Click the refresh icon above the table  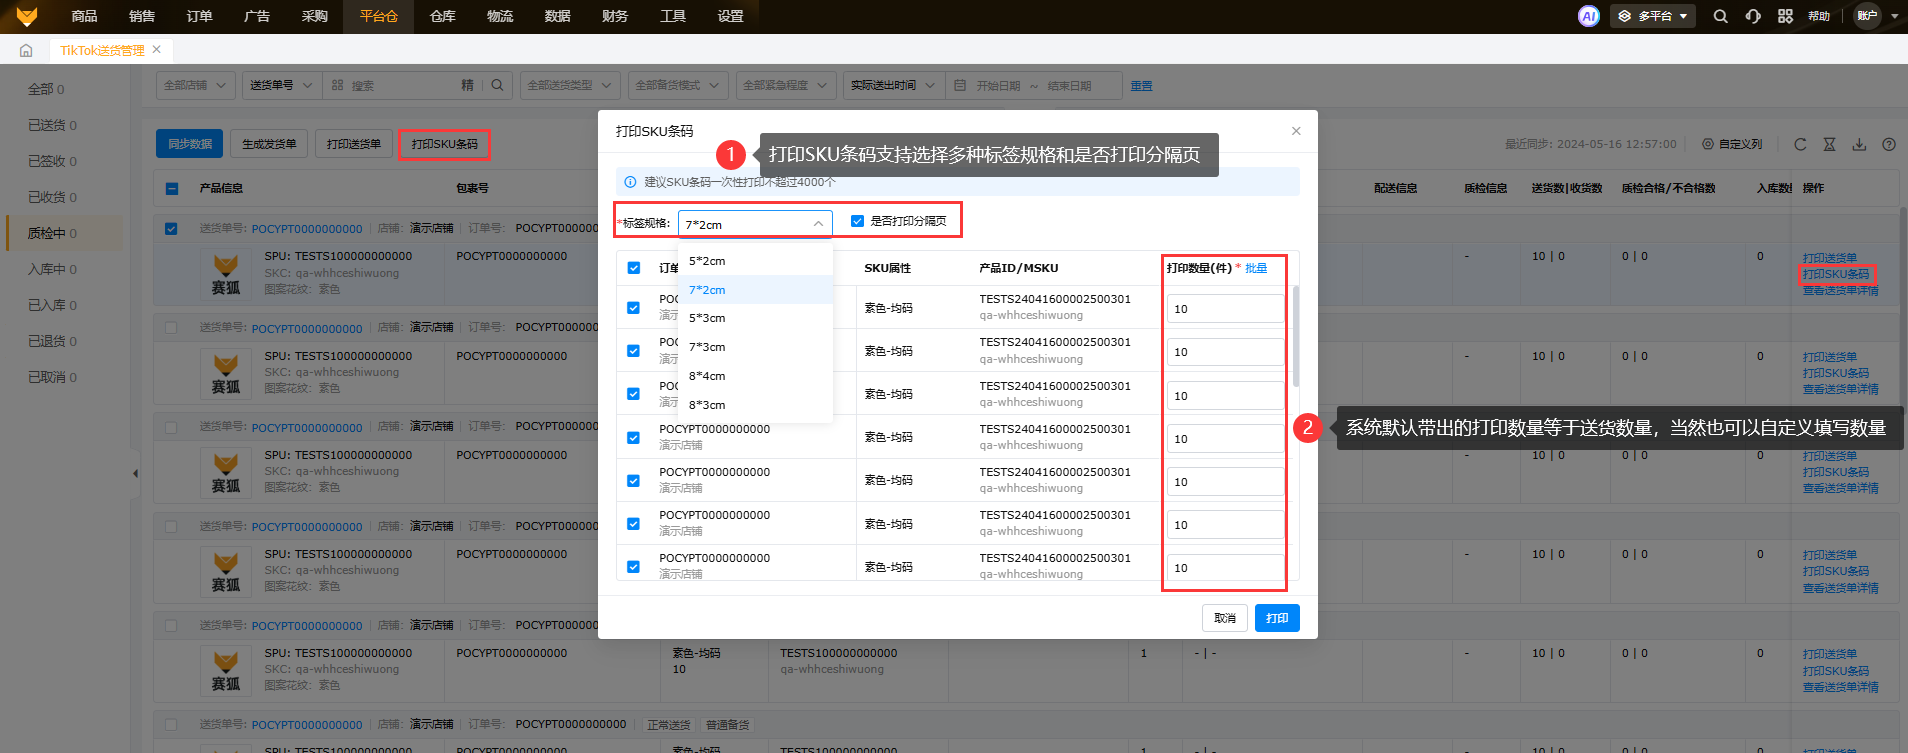click(x=1800, y=144)
